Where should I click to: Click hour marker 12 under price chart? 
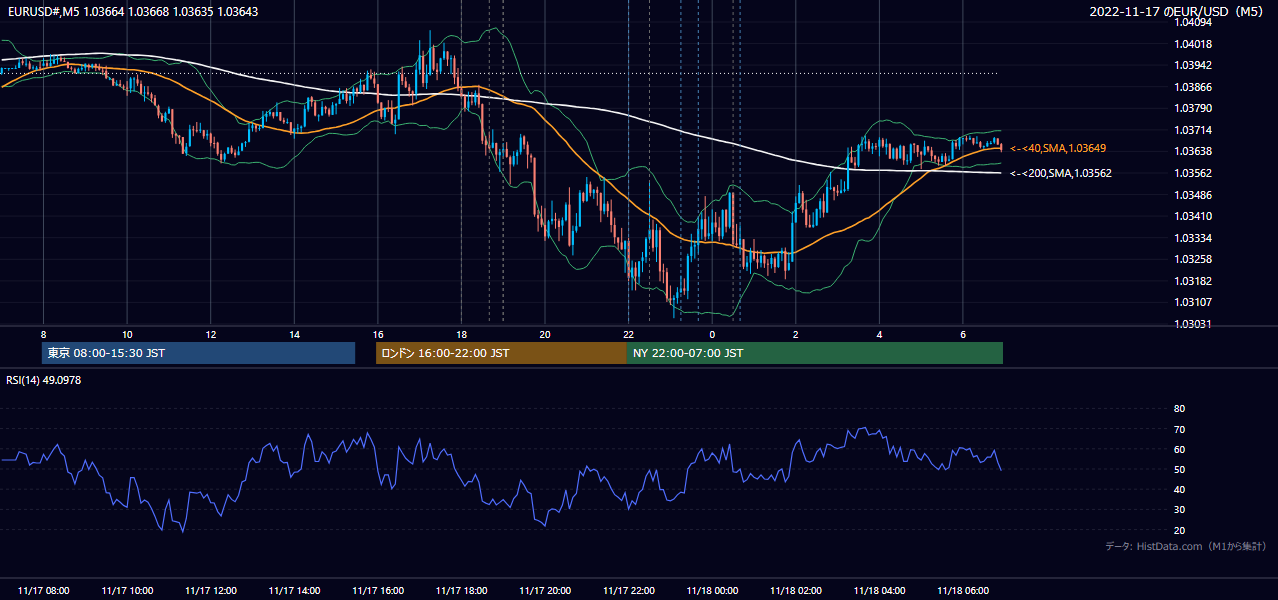[211, 334]
